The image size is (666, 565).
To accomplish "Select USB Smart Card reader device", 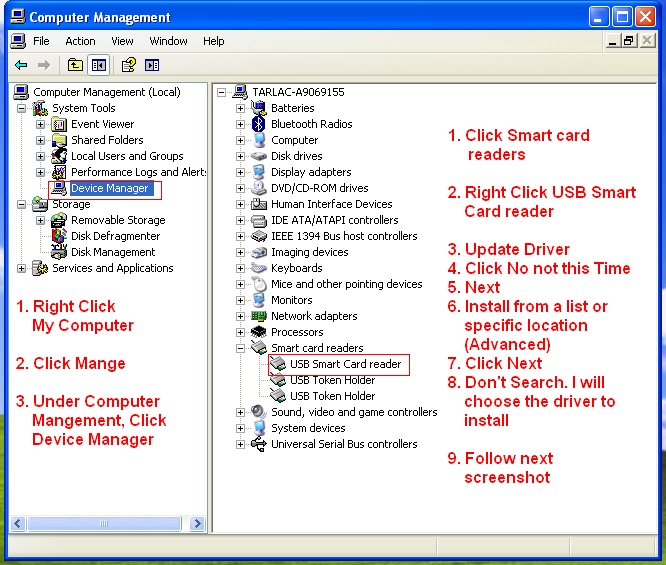I will point(345,364).
